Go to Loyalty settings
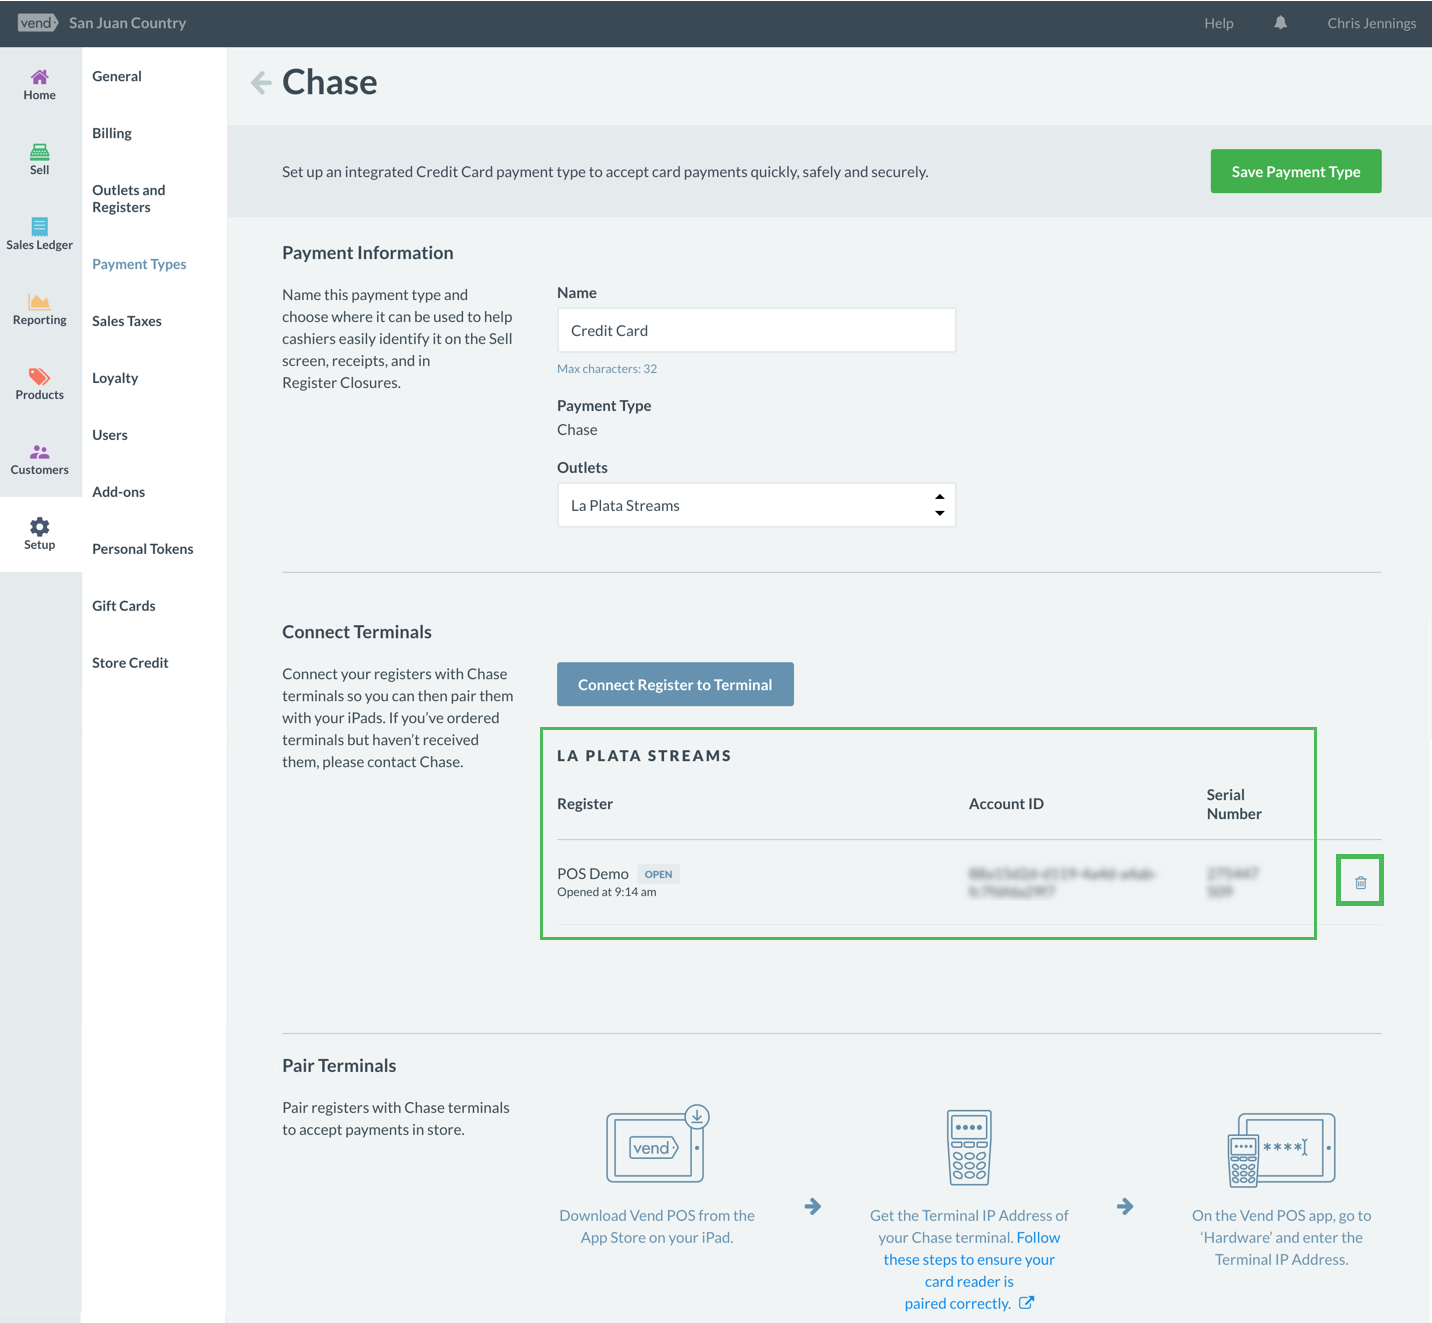The width and height of the screenshot is (1432, 1323). click(x=115, y=378)
